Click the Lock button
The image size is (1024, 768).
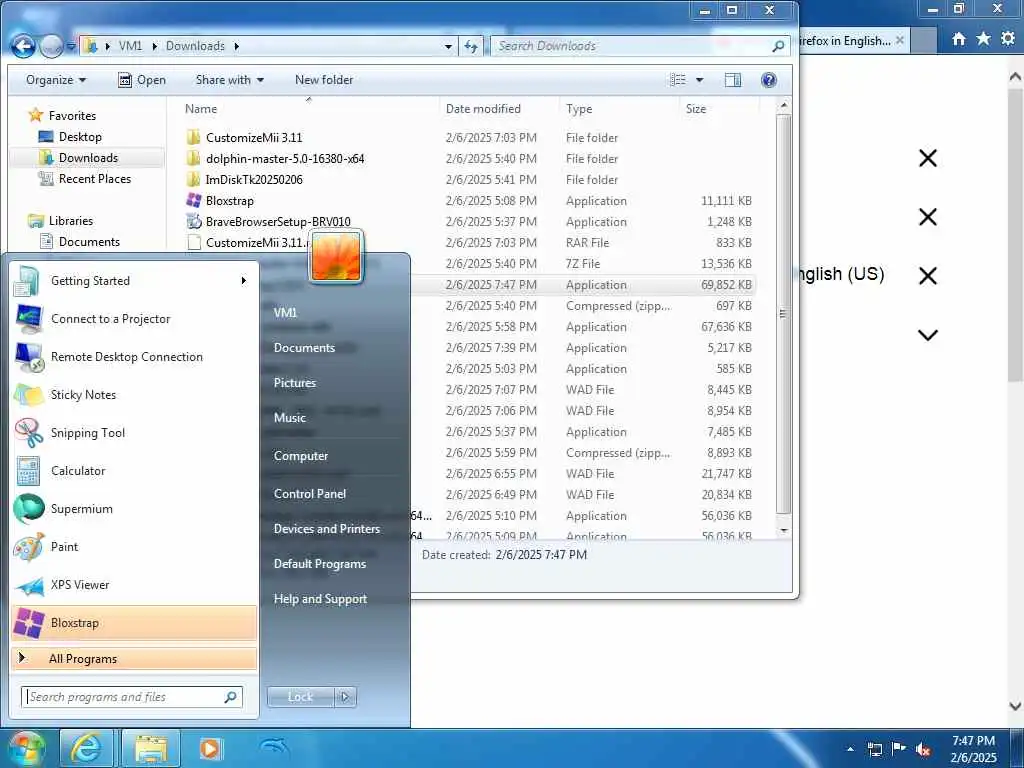click(x=300, y=697)
